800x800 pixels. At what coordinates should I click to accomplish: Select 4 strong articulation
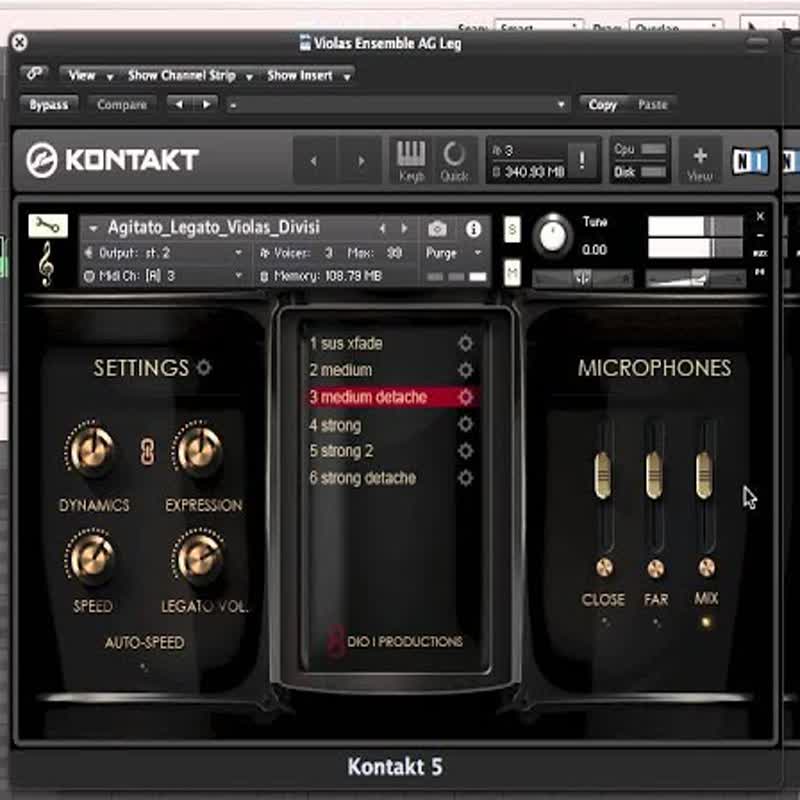point(335,424)
